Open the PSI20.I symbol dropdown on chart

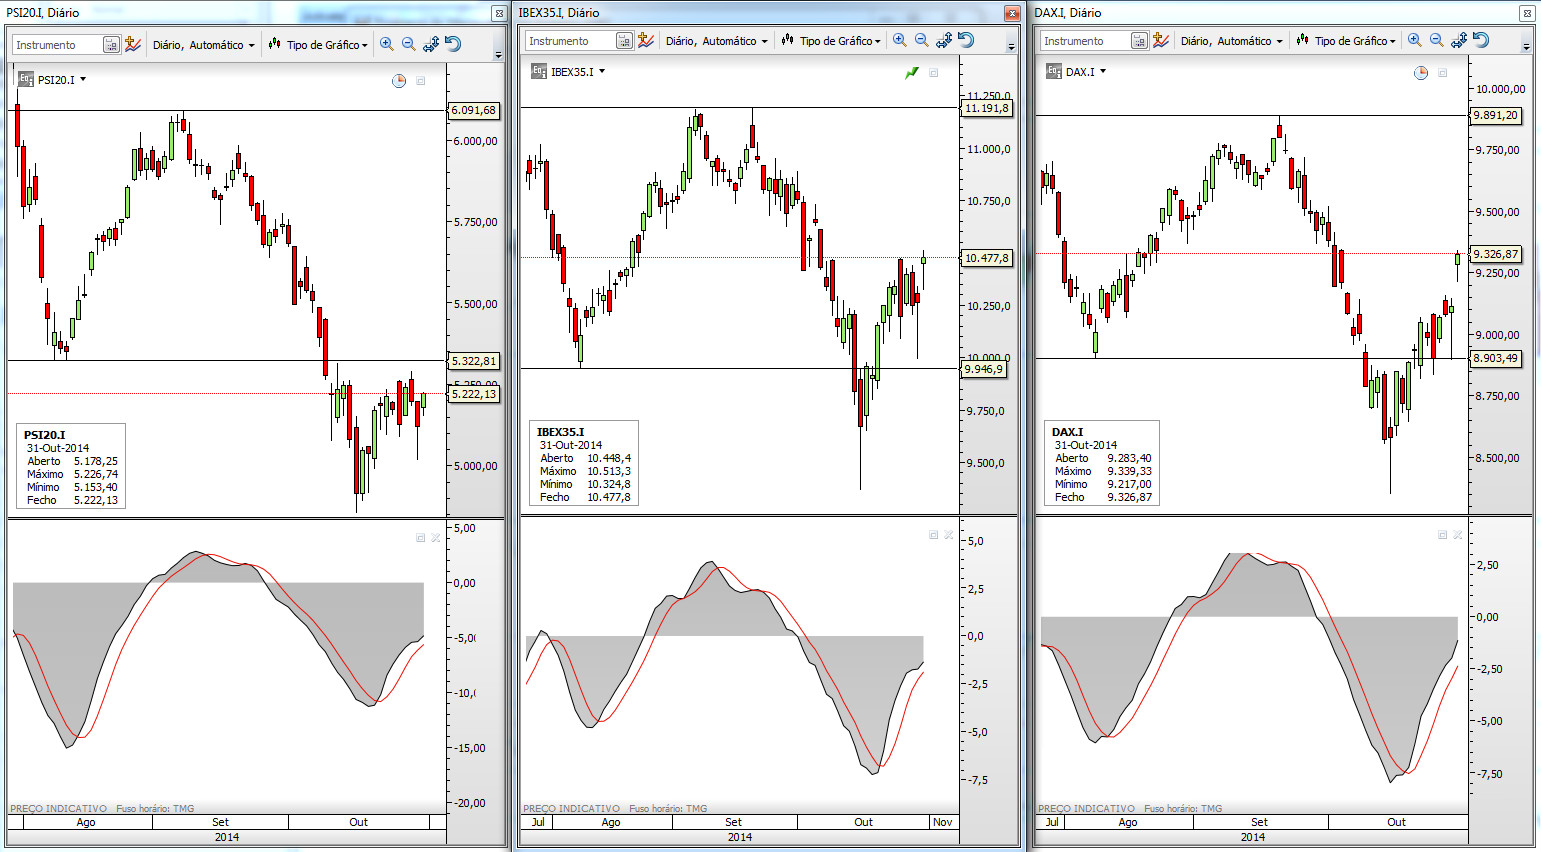[x=83, y=80]
